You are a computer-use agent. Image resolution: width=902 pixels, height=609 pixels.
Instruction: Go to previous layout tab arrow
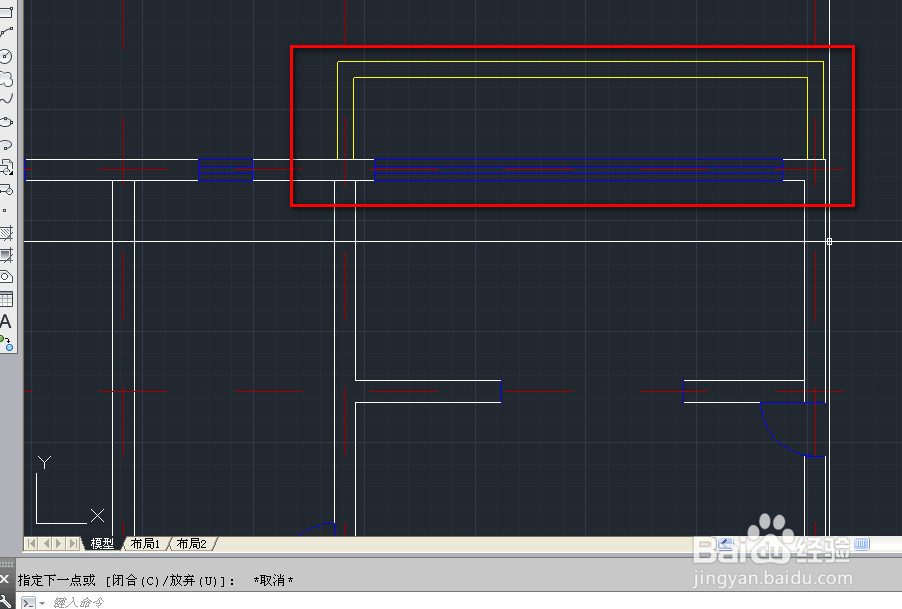coord(45,543)
